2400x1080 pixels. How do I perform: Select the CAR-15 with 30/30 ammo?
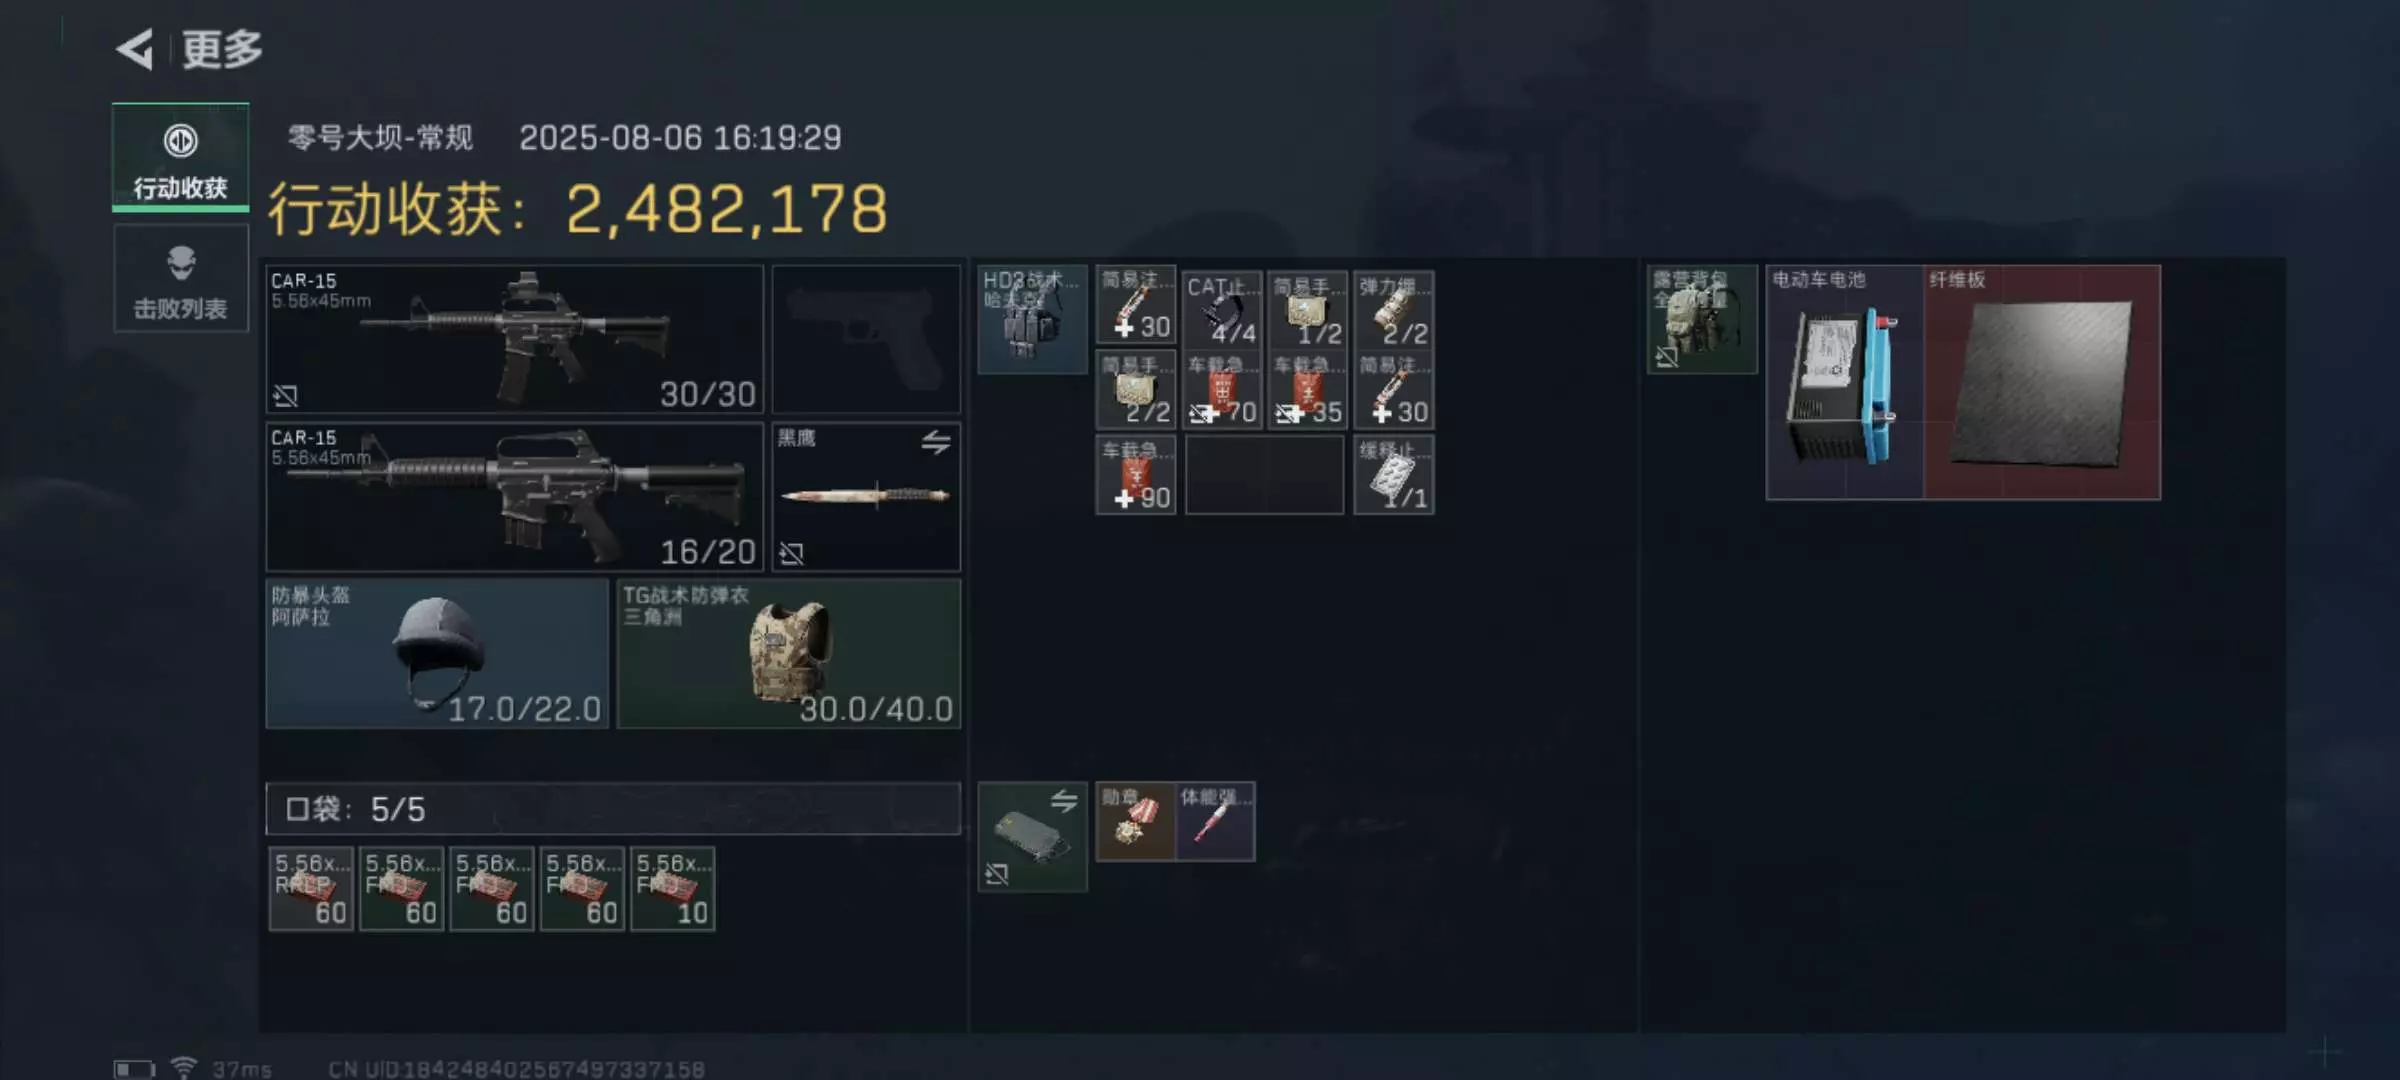(x=515, y=339)
